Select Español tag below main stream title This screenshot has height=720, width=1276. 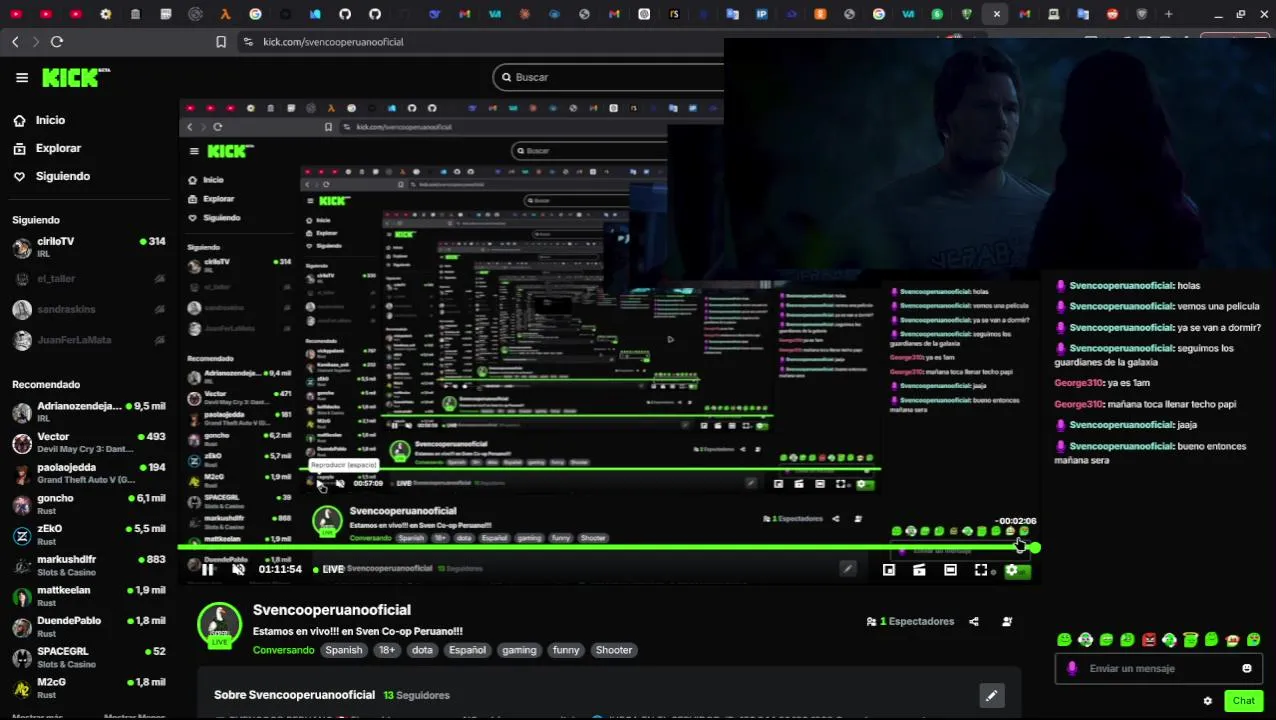click(467, 650)
